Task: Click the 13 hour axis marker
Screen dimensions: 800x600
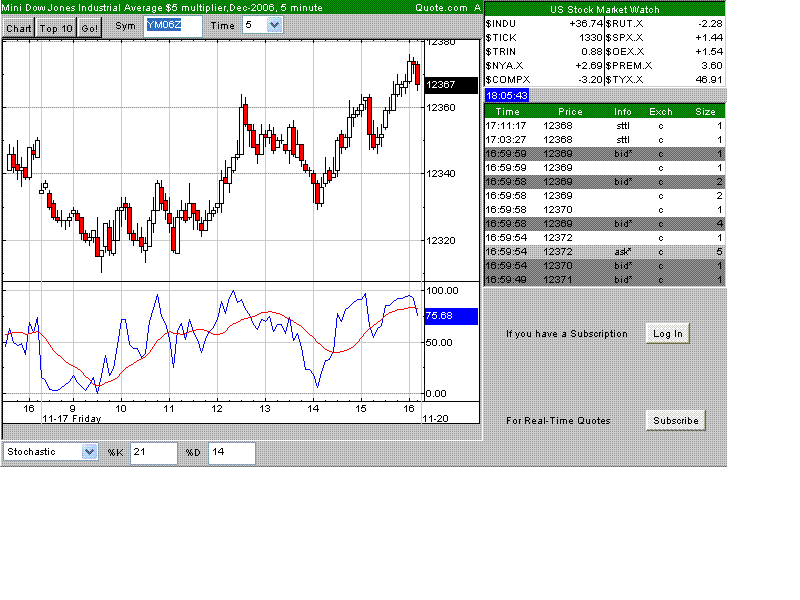Action: coord(265,409)
